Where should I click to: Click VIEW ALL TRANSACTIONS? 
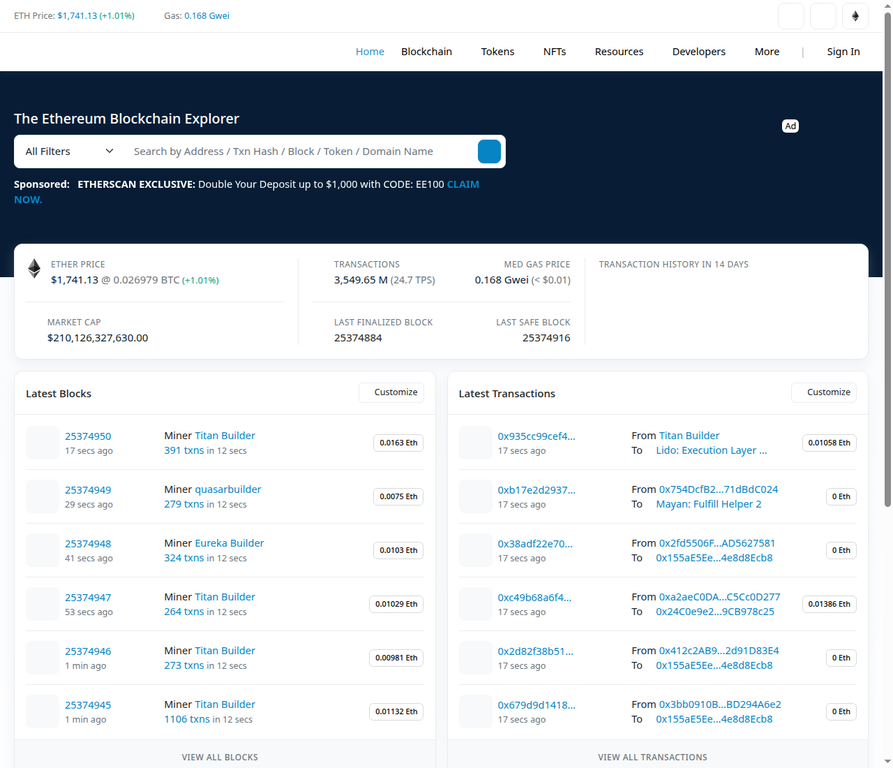click(653, 757)
